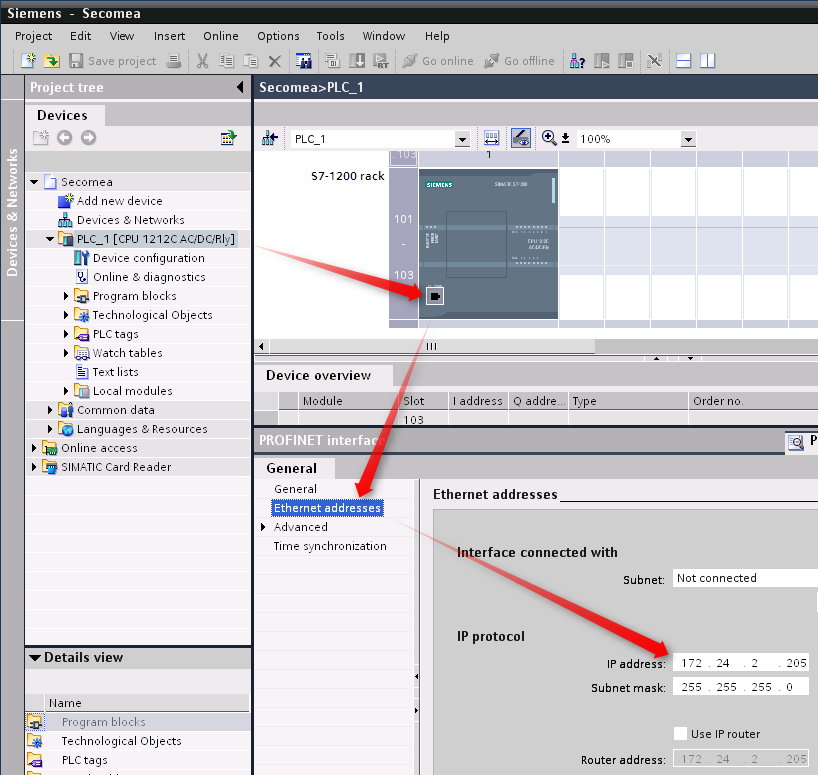Click Go online in toolbar

coord(438,61)
